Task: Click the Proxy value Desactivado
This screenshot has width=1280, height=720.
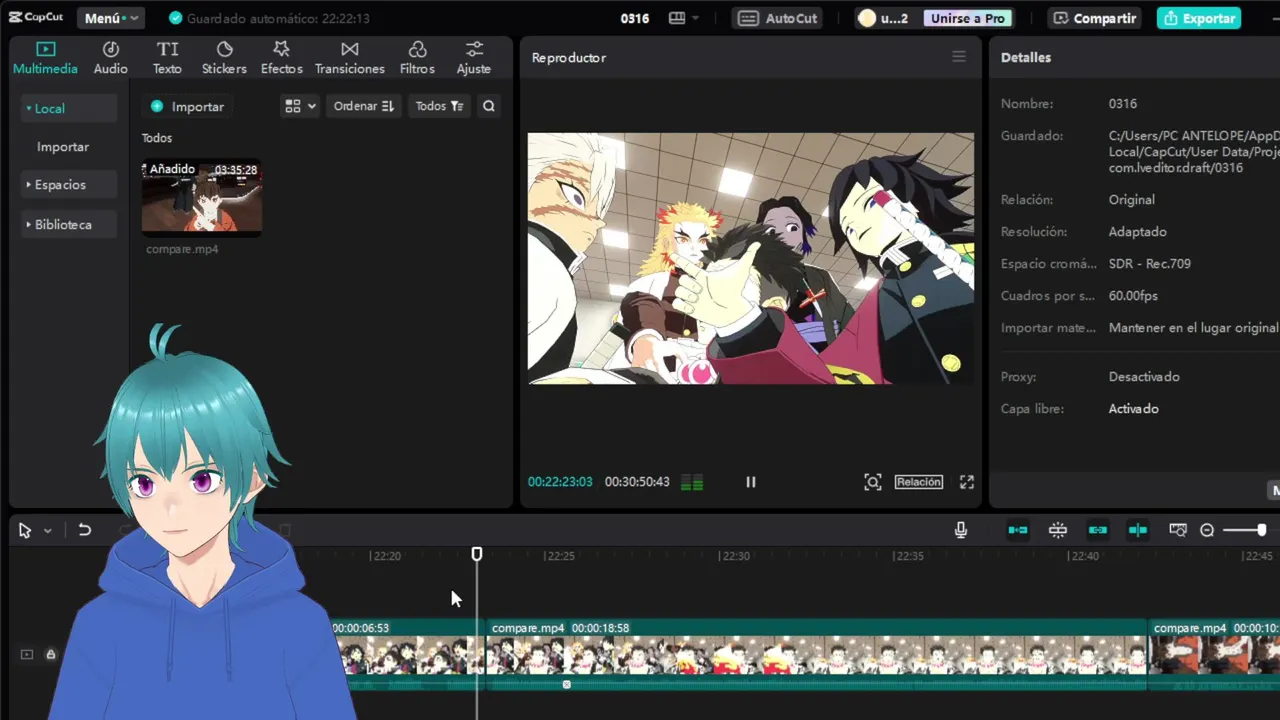Action: pos(1144,376)
